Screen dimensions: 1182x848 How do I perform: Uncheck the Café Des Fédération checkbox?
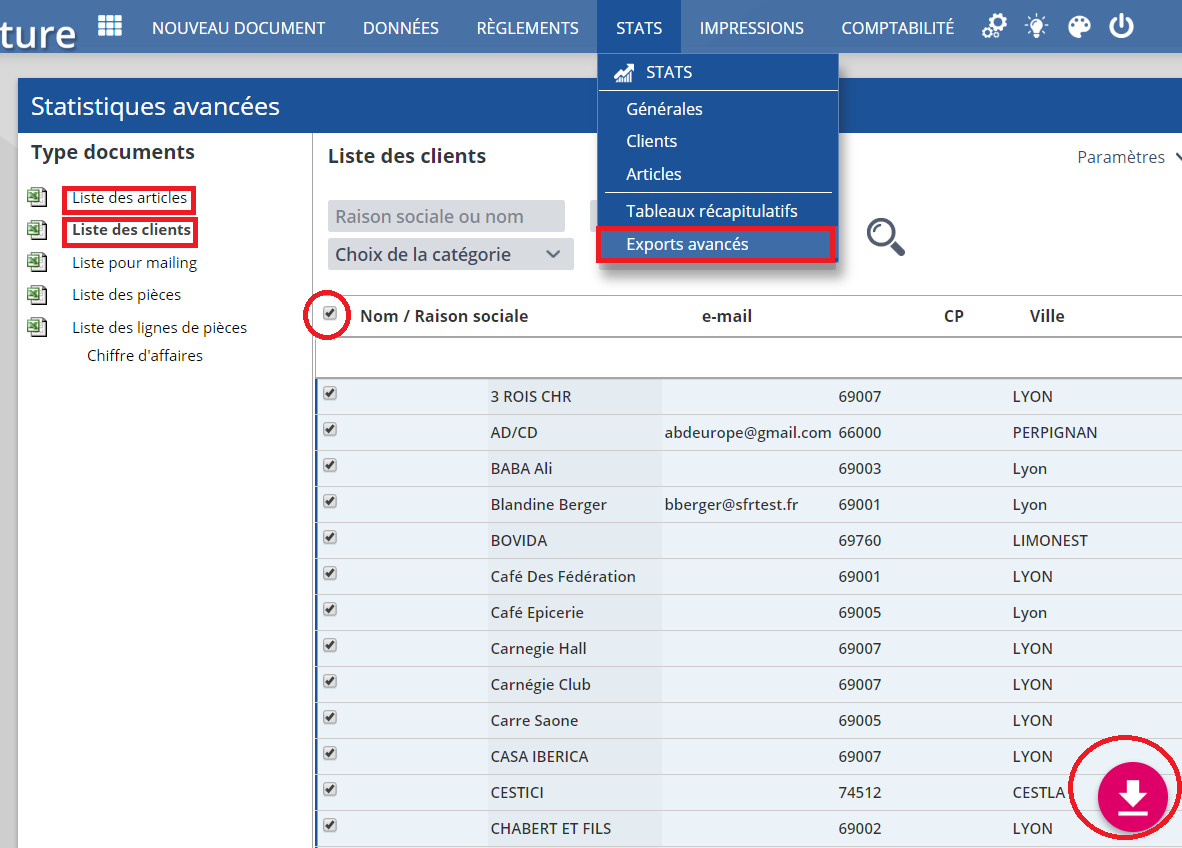(x=330, y=573)
